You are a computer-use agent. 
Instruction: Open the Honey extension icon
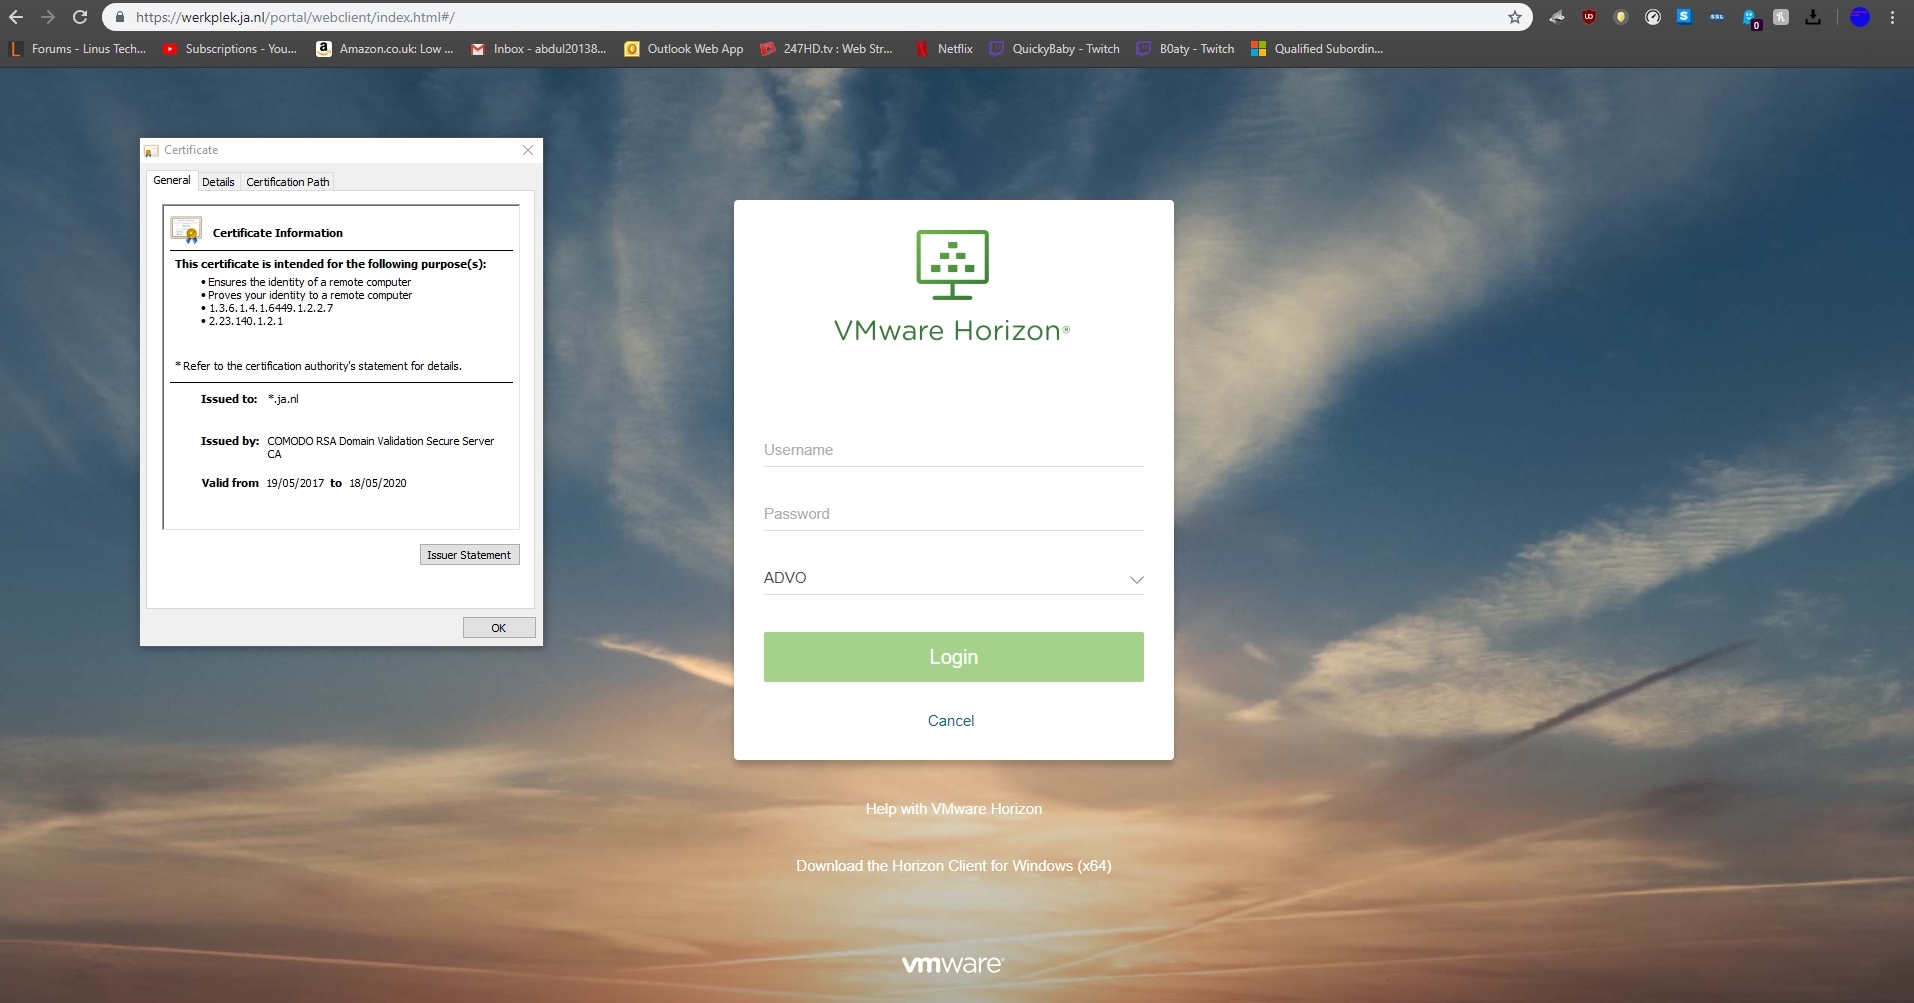1781,17
